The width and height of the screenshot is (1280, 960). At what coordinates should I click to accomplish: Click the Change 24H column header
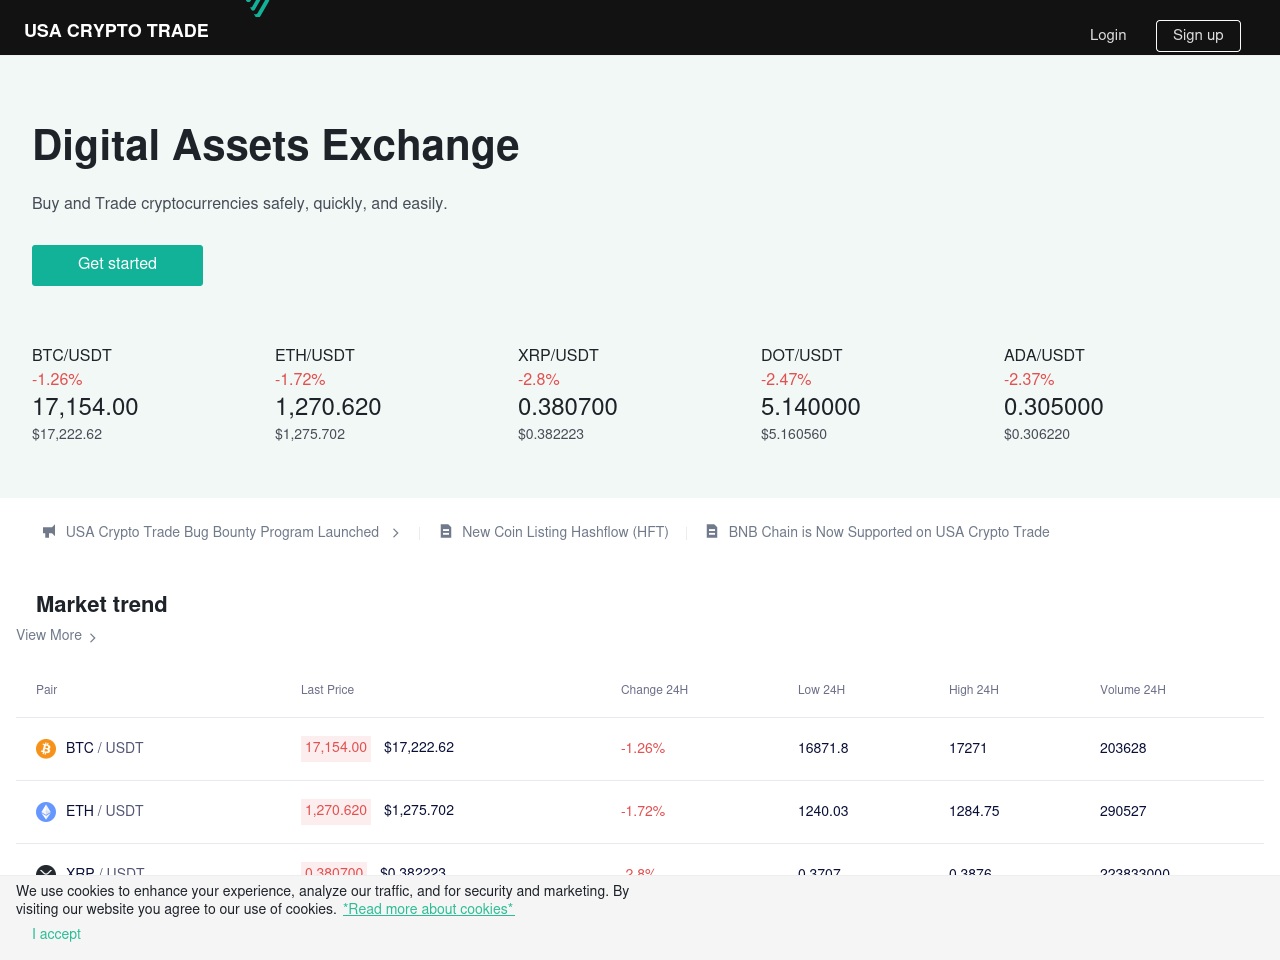tap(654, 690)
